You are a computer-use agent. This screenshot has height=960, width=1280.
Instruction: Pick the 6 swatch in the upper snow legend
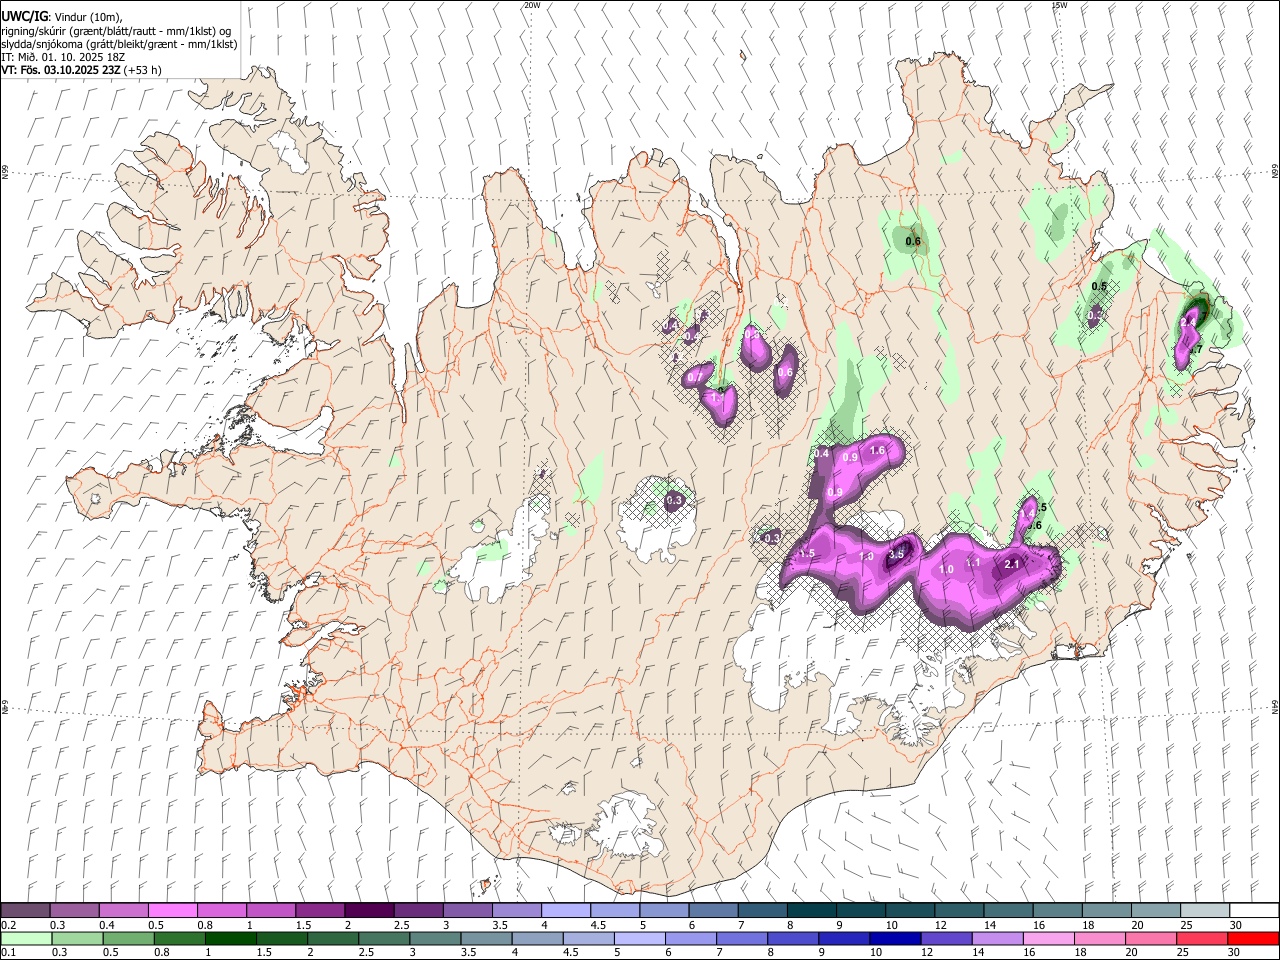click(713, 910)
